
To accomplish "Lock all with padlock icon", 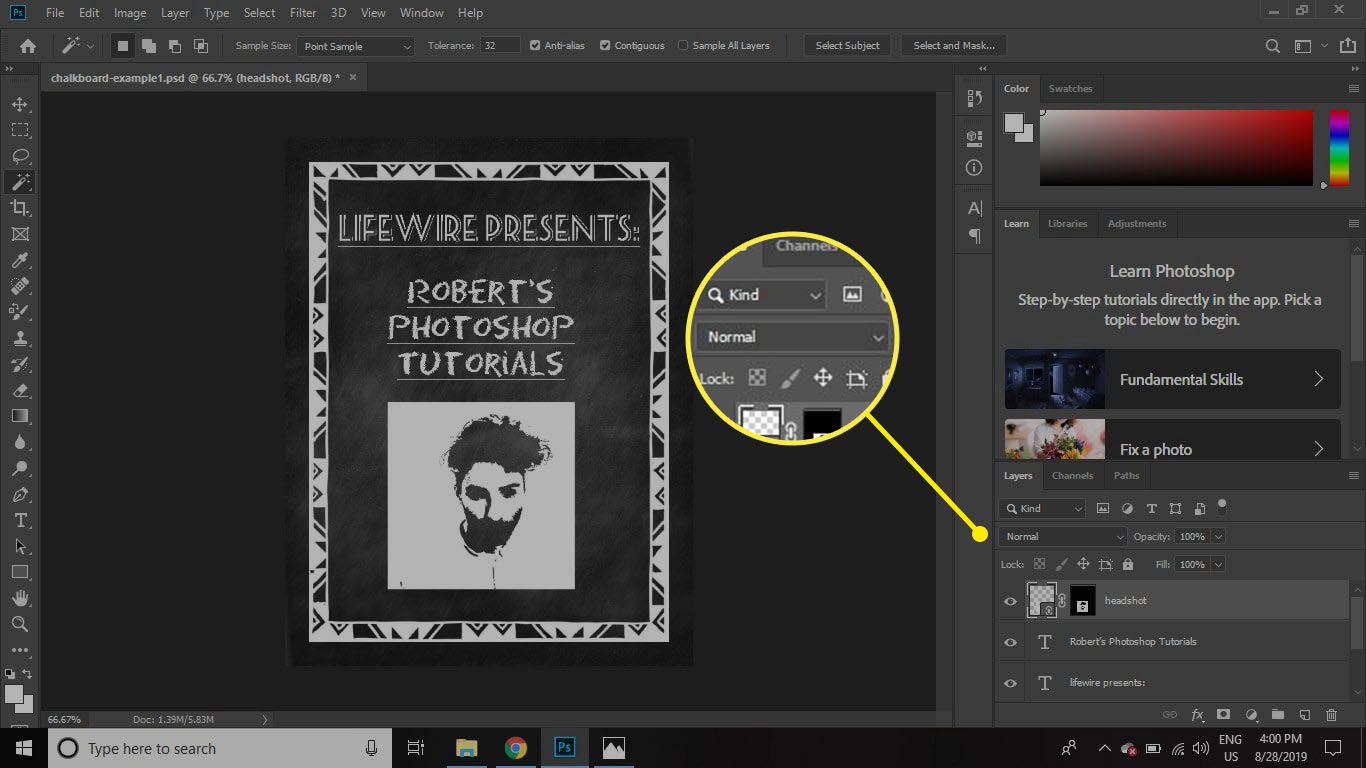I will click(1128, 564).
